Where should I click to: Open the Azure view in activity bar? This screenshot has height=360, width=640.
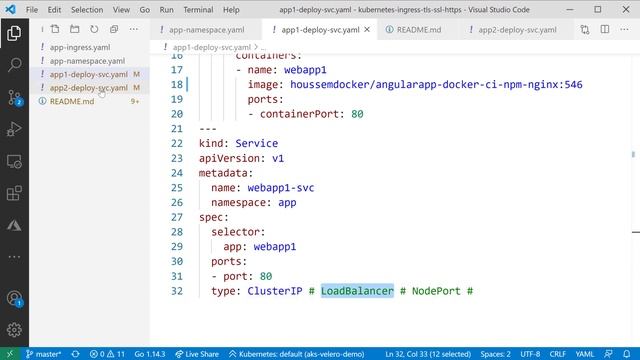coord(14,225)
